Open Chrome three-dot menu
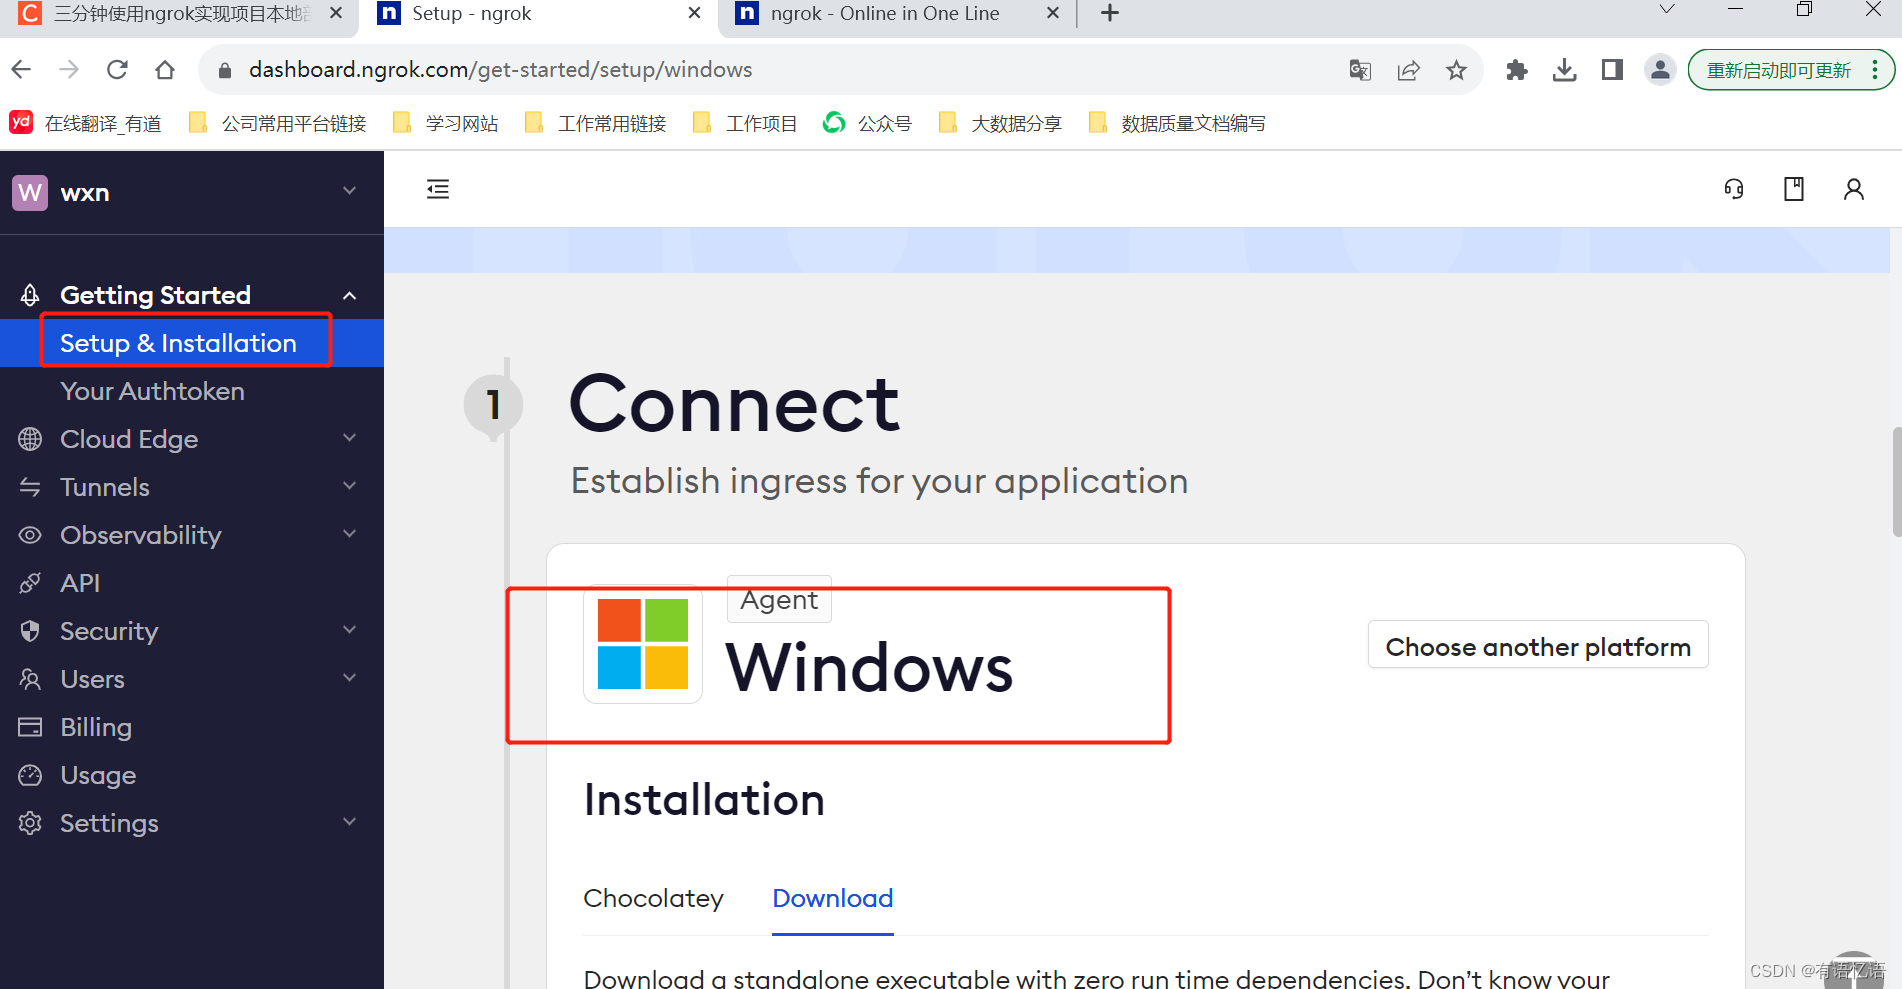Viewport: 1902px width, 989px height. pos(1876,70)
